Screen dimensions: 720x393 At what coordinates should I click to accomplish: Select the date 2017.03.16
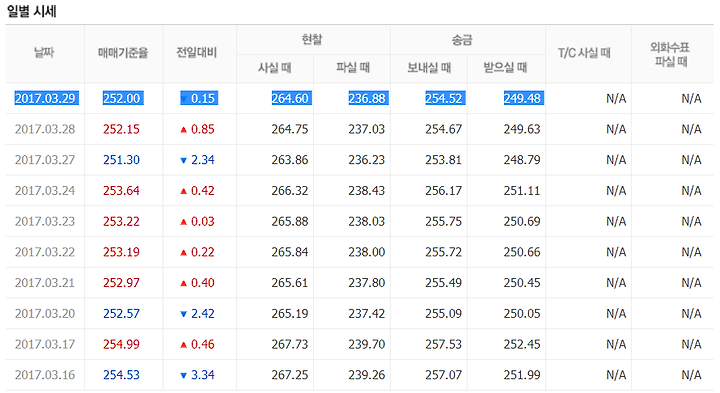[x=45, y=375]
